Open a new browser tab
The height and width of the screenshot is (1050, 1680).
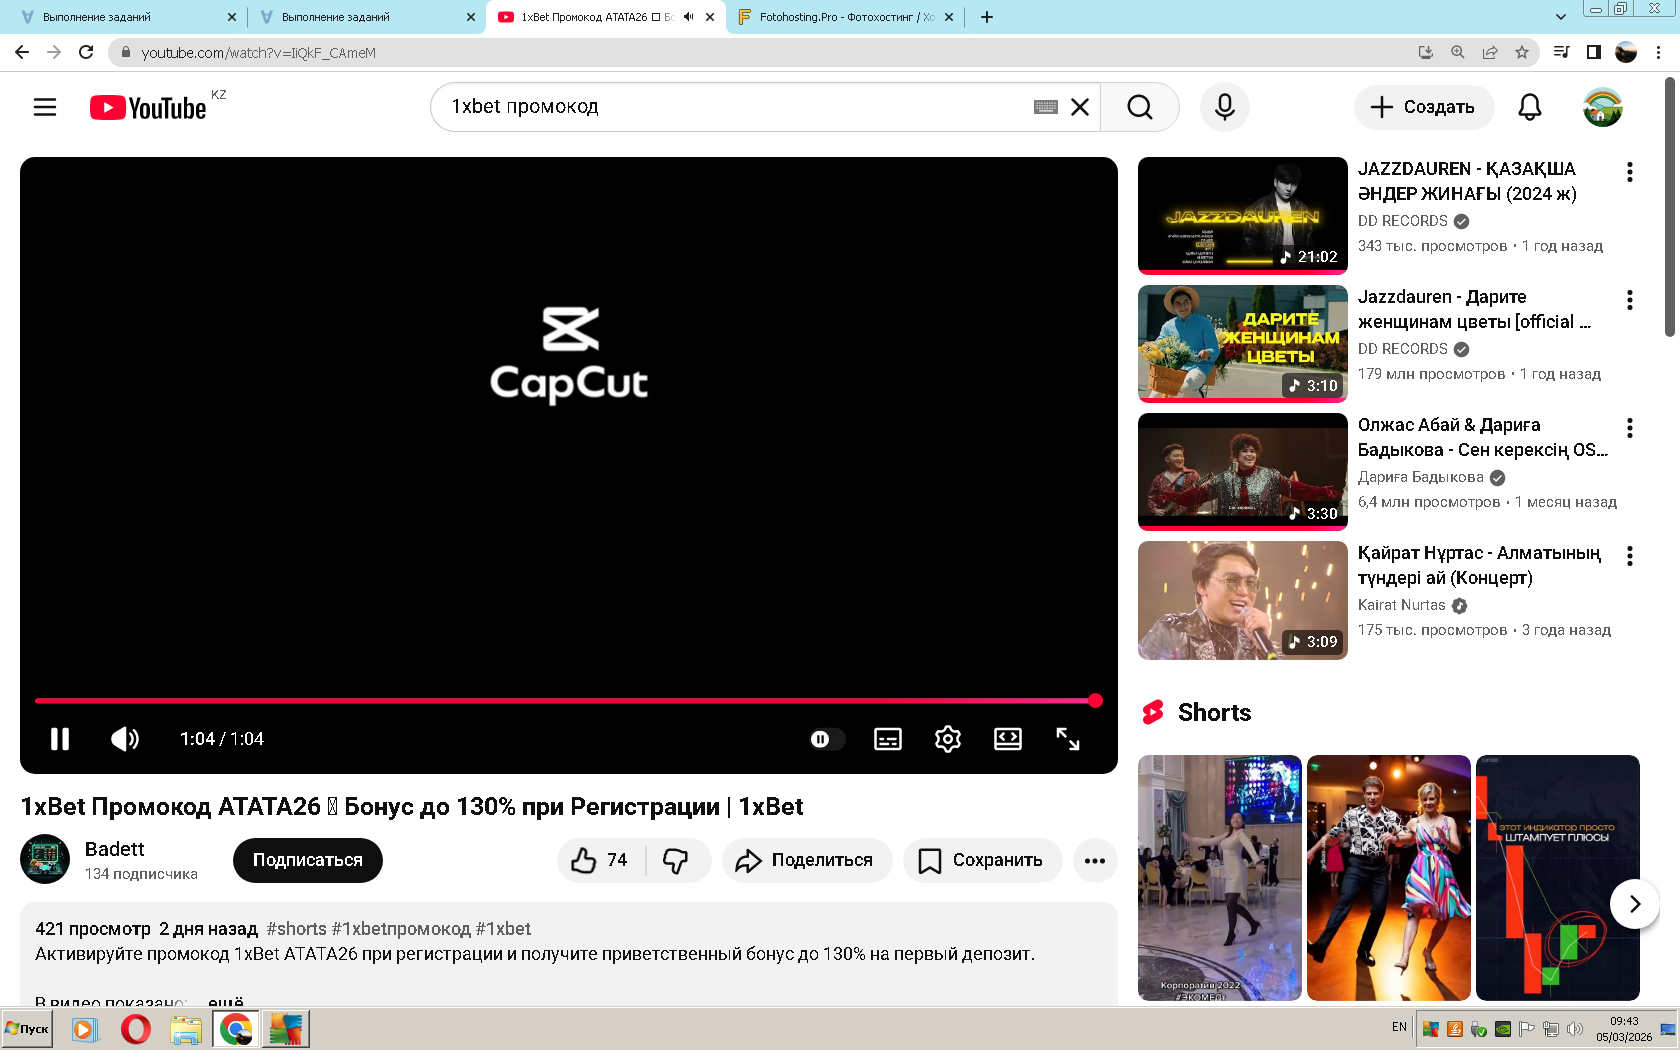(987, 17)
